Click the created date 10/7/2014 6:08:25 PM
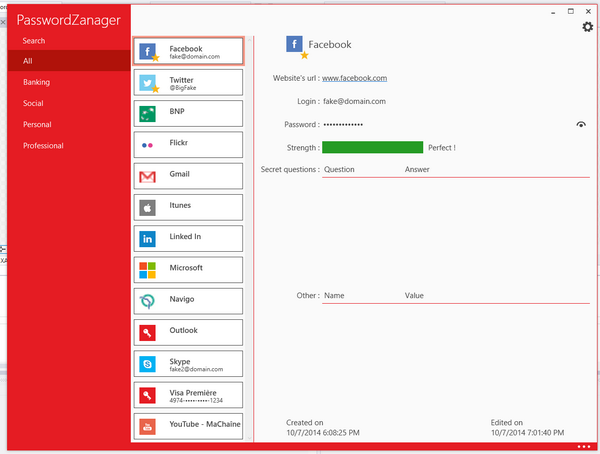Viewport: 600px width, 454px height. [323, 433]
